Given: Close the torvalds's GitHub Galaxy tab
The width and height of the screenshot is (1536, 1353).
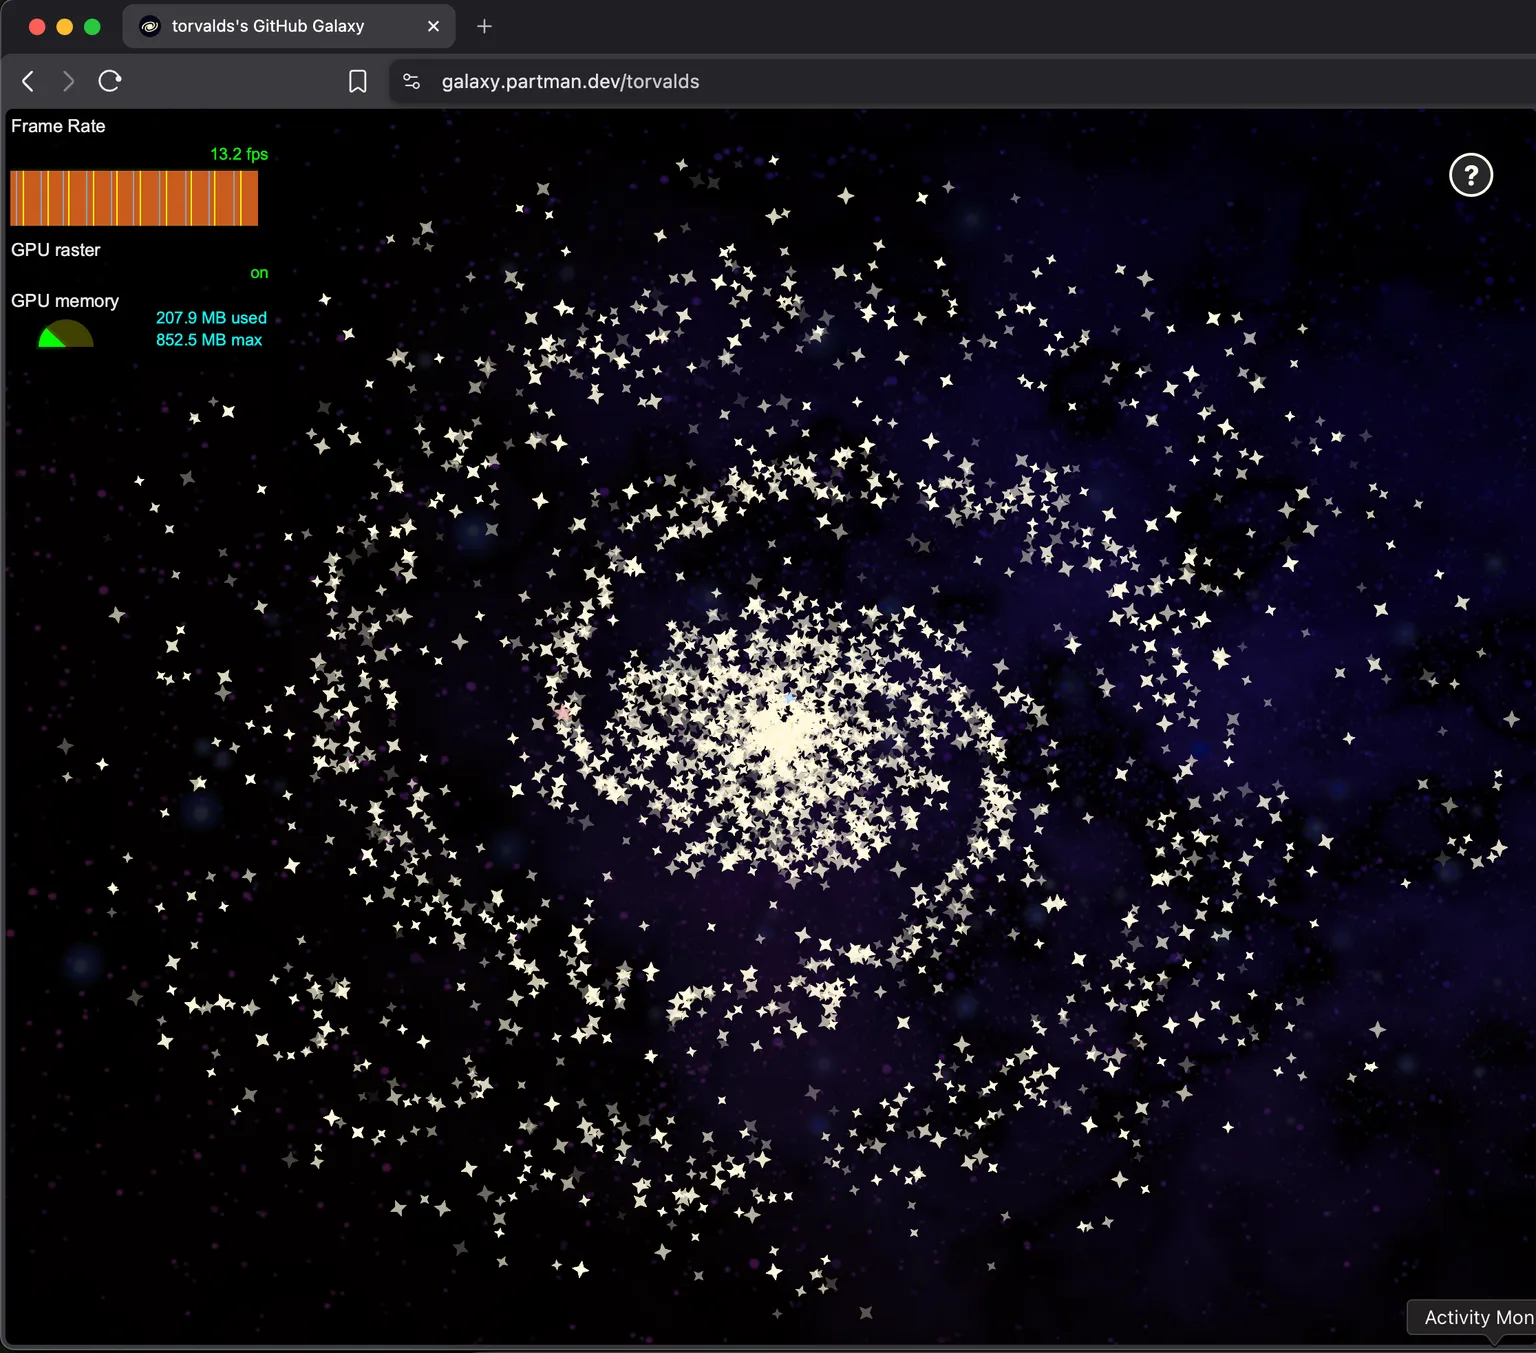Looking at the screenshot, I should coord(433,26).
